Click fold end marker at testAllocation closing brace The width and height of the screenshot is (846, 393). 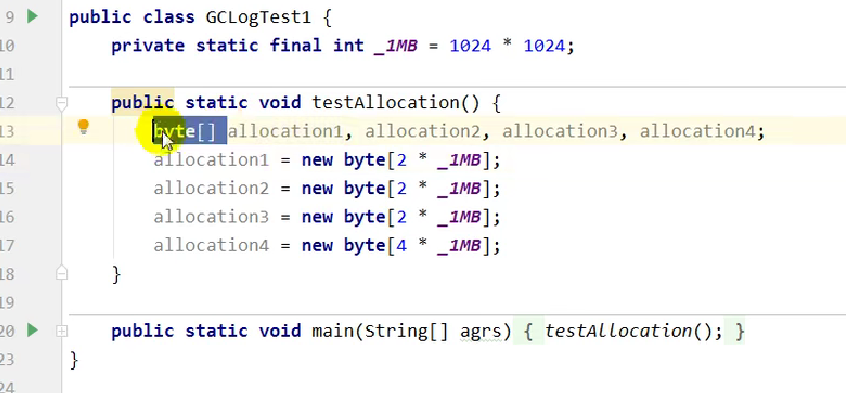tap(62, 273)
